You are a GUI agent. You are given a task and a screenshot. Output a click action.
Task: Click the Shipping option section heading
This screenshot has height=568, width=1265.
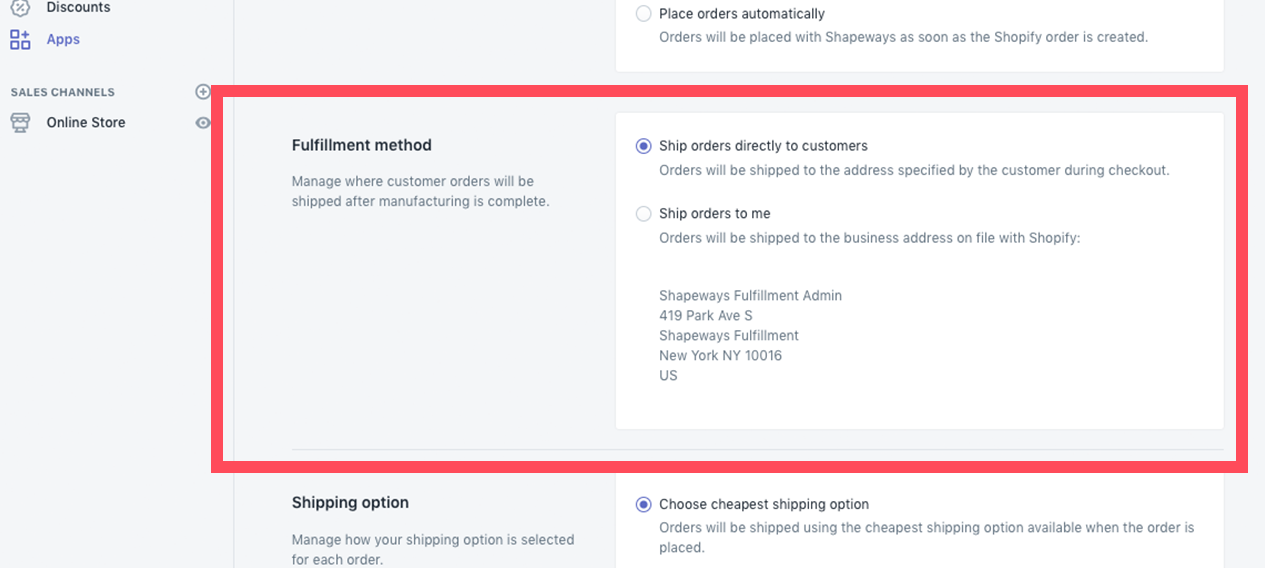(x=350, y=503)
